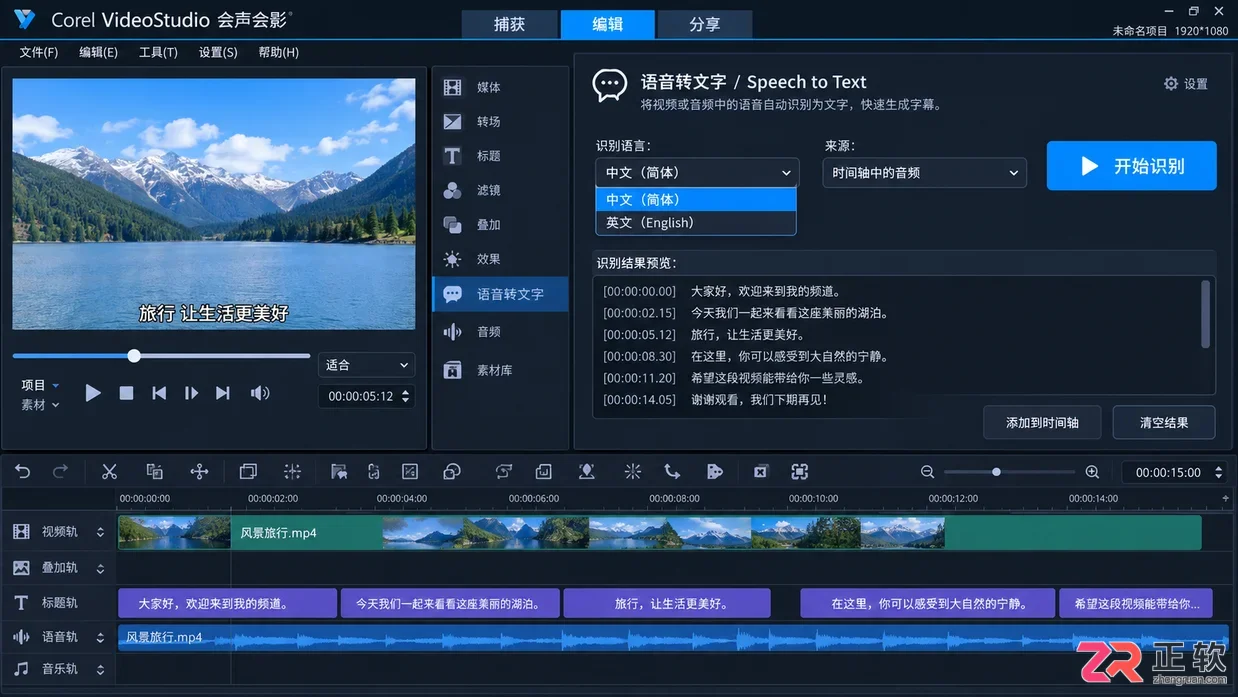Open 设置 gear in speech-to-text panel
The height and width of the screenshot is (697, 1238).
click(1186, 84)
